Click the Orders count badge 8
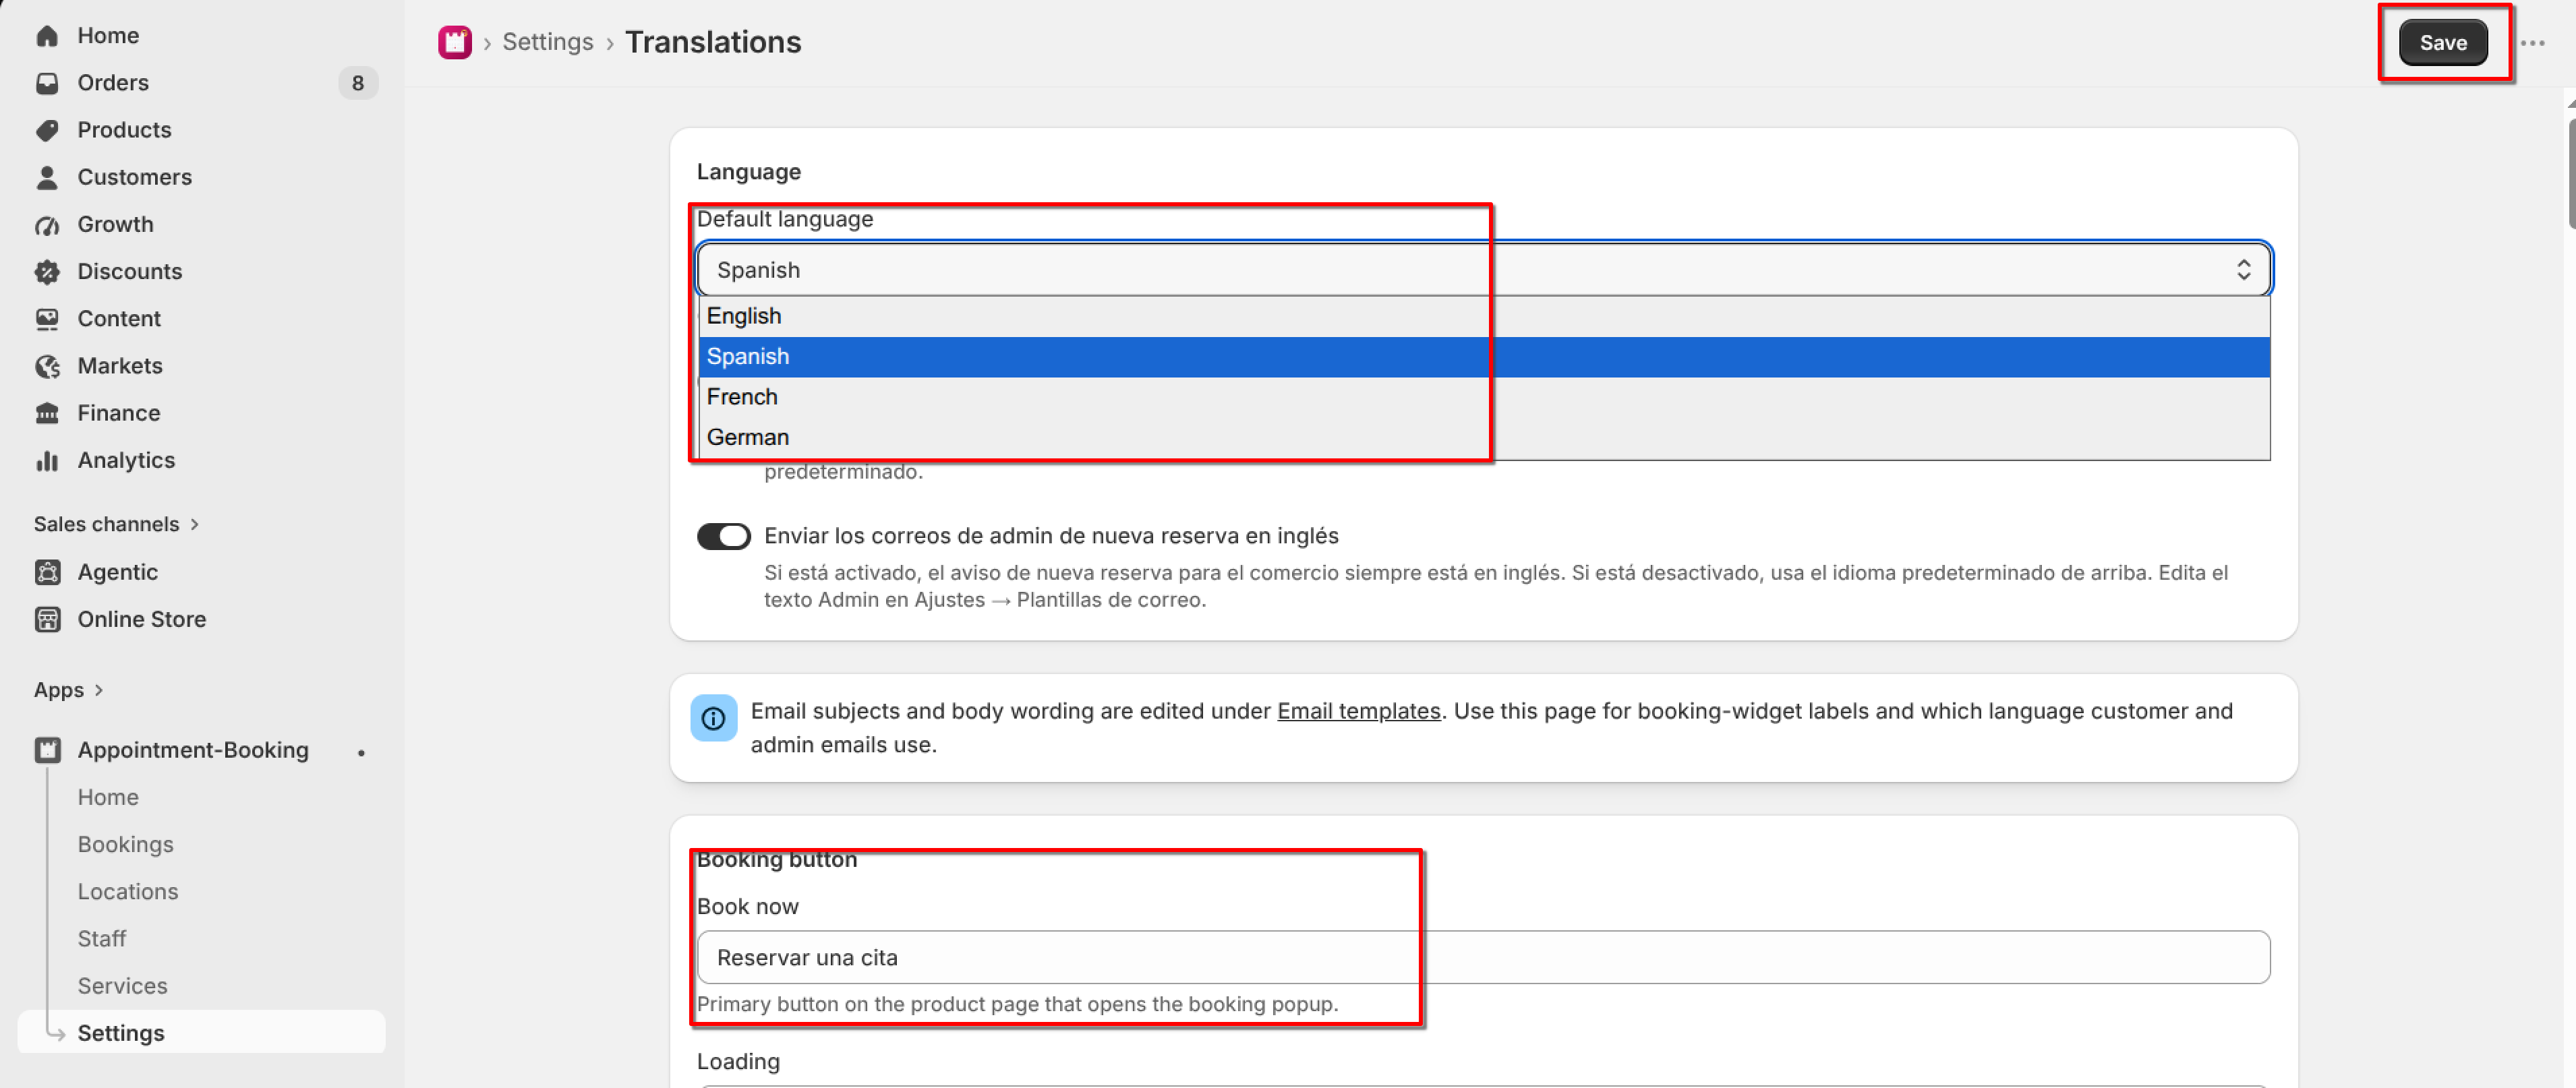The width and height of the screenshot is (2576, 1088). pyautogui.click(x=358, y=83)
